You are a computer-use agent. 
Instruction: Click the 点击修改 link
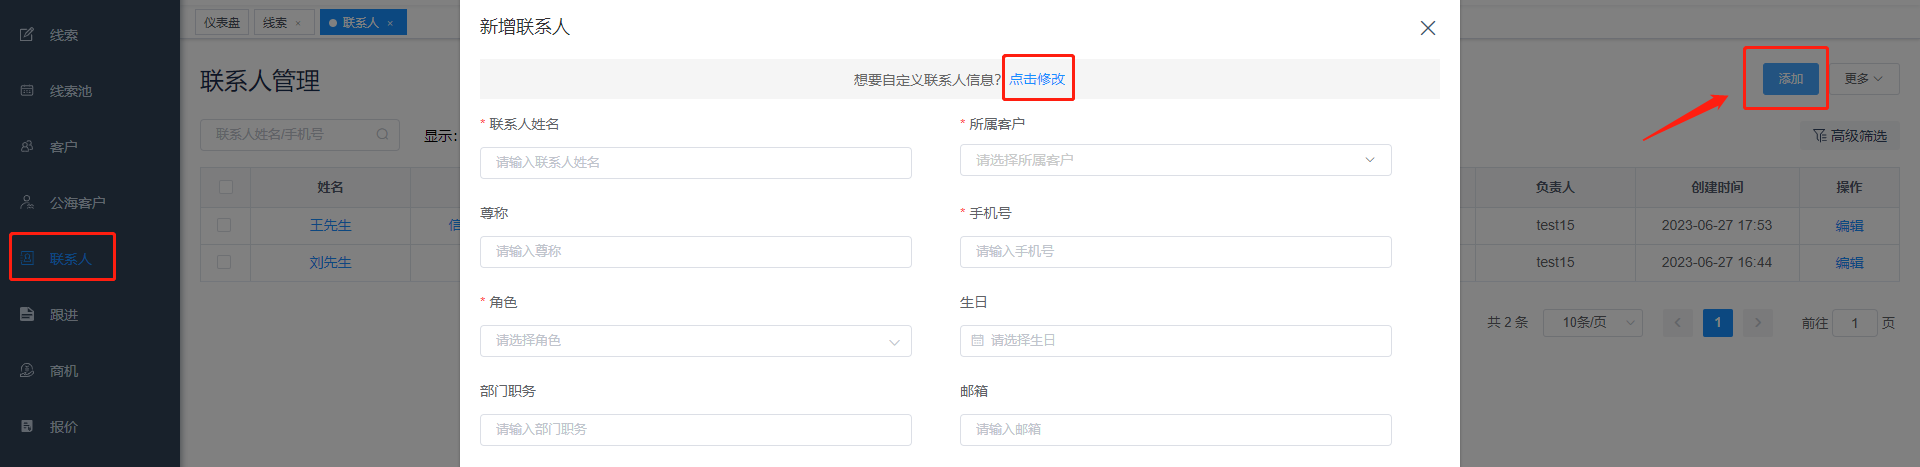(1037, 79)
